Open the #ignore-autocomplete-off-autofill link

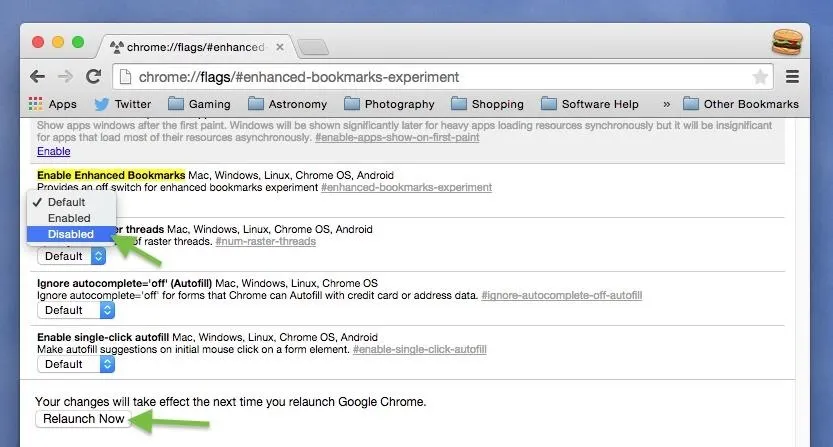pos(562,295)
